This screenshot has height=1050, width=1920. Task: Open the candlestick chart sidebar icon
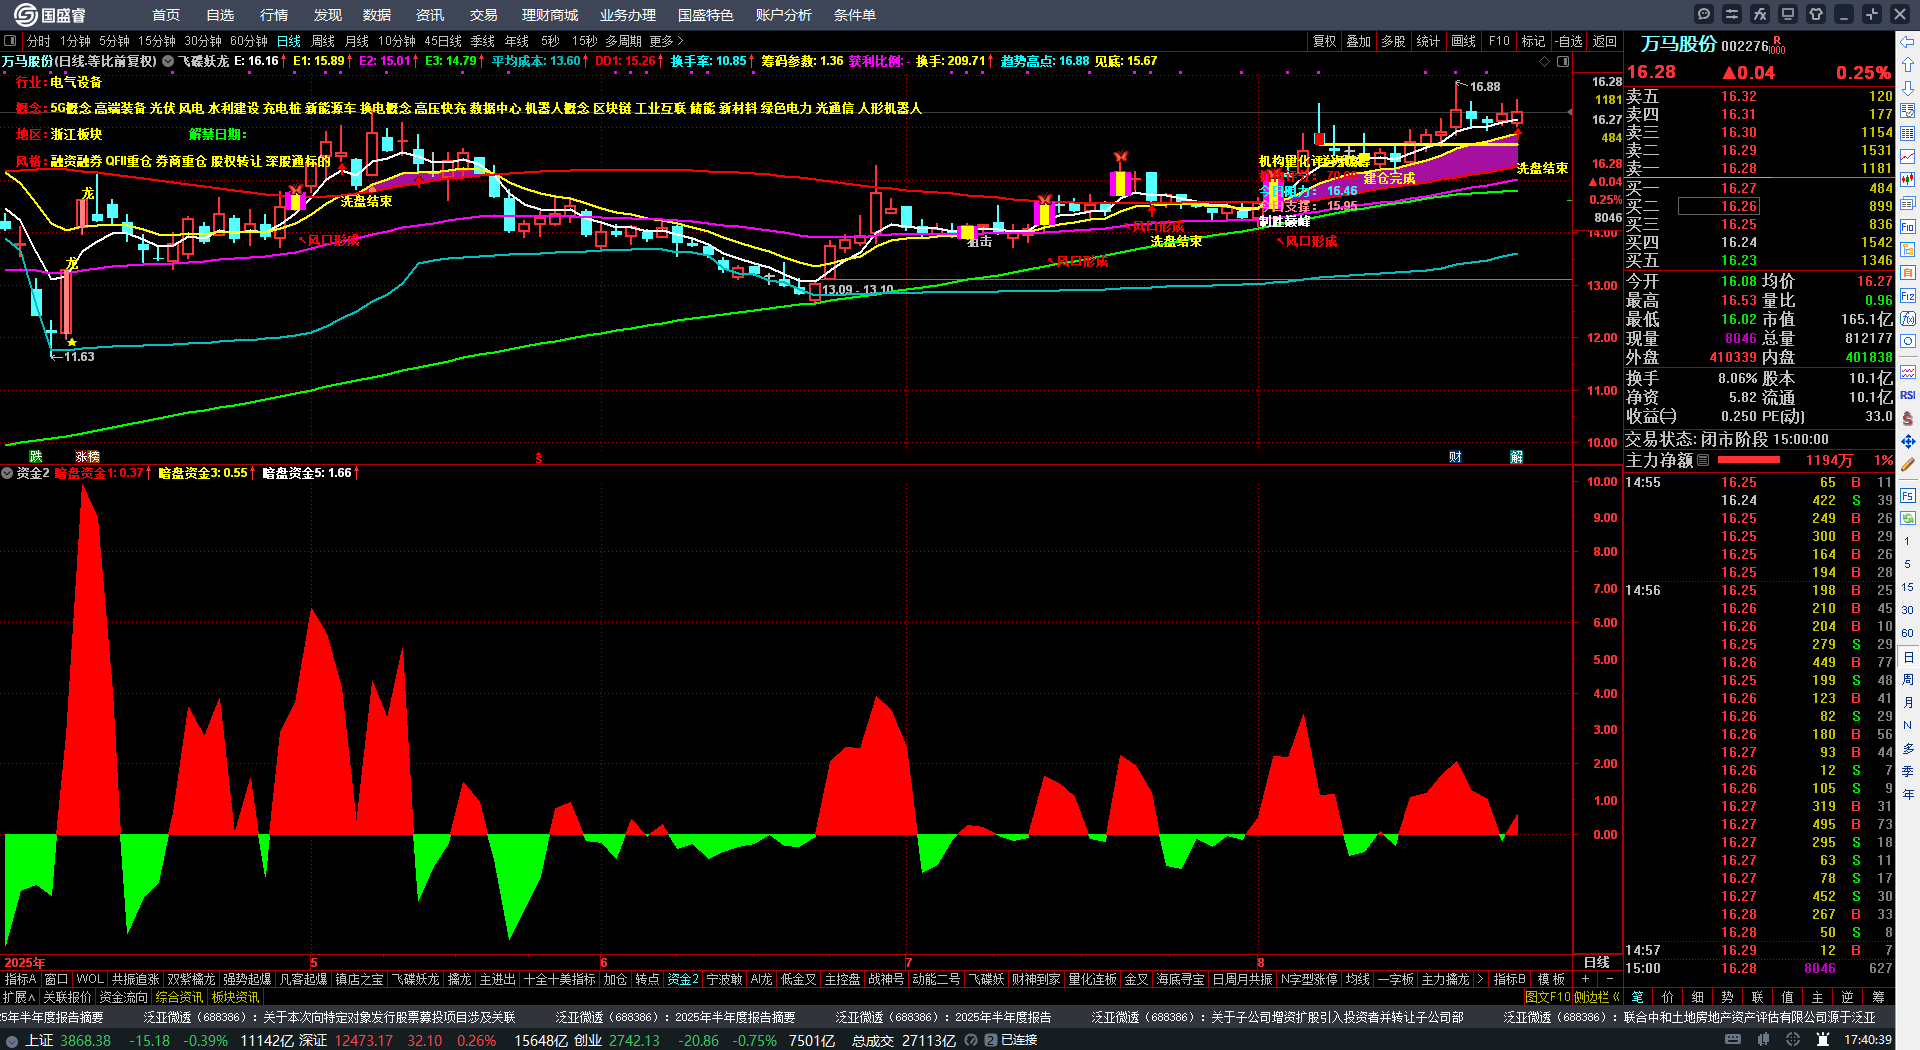click(x=1908, y=180)
